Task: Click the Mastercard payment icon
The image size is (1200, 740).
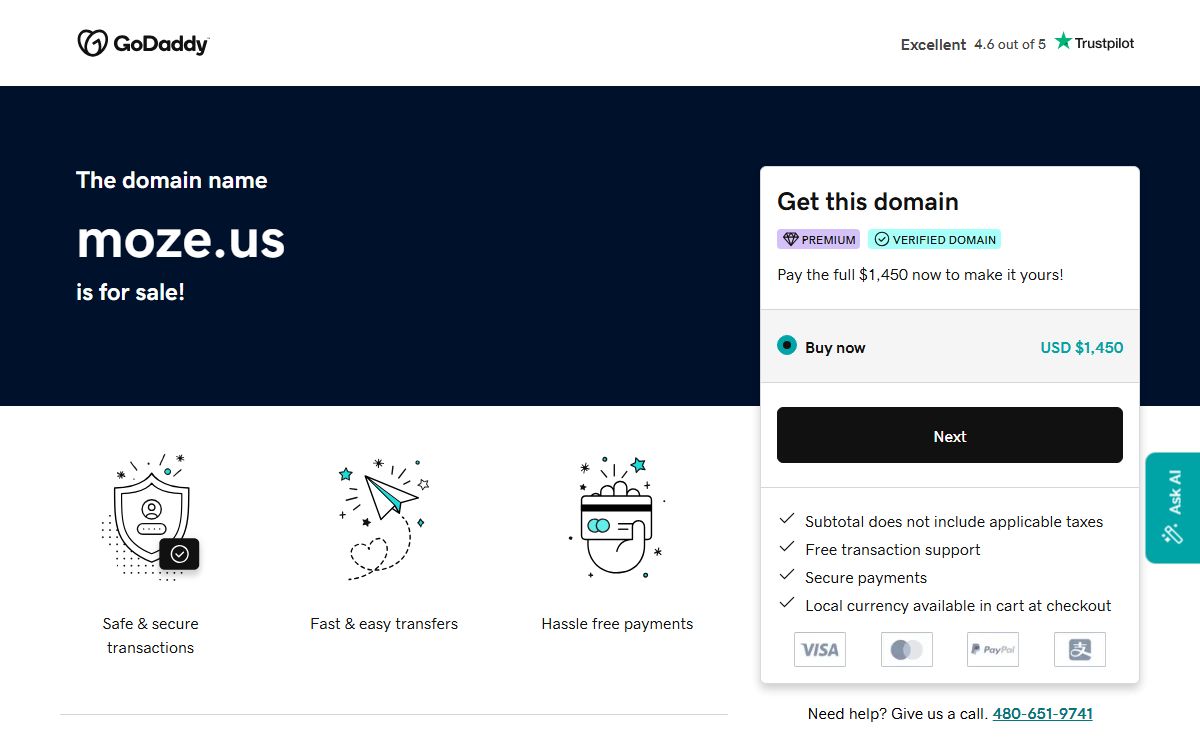Action: pos(907,650)
